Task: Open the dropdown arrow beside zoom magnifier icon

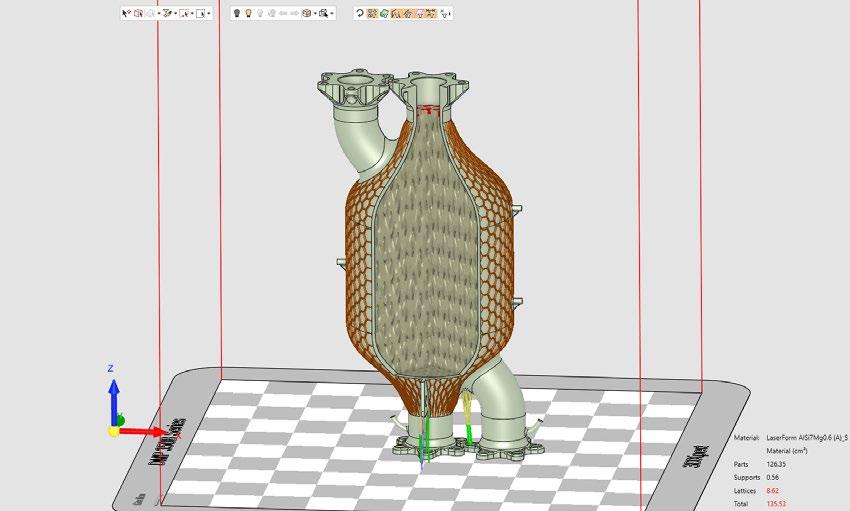Action: (332, 13)
